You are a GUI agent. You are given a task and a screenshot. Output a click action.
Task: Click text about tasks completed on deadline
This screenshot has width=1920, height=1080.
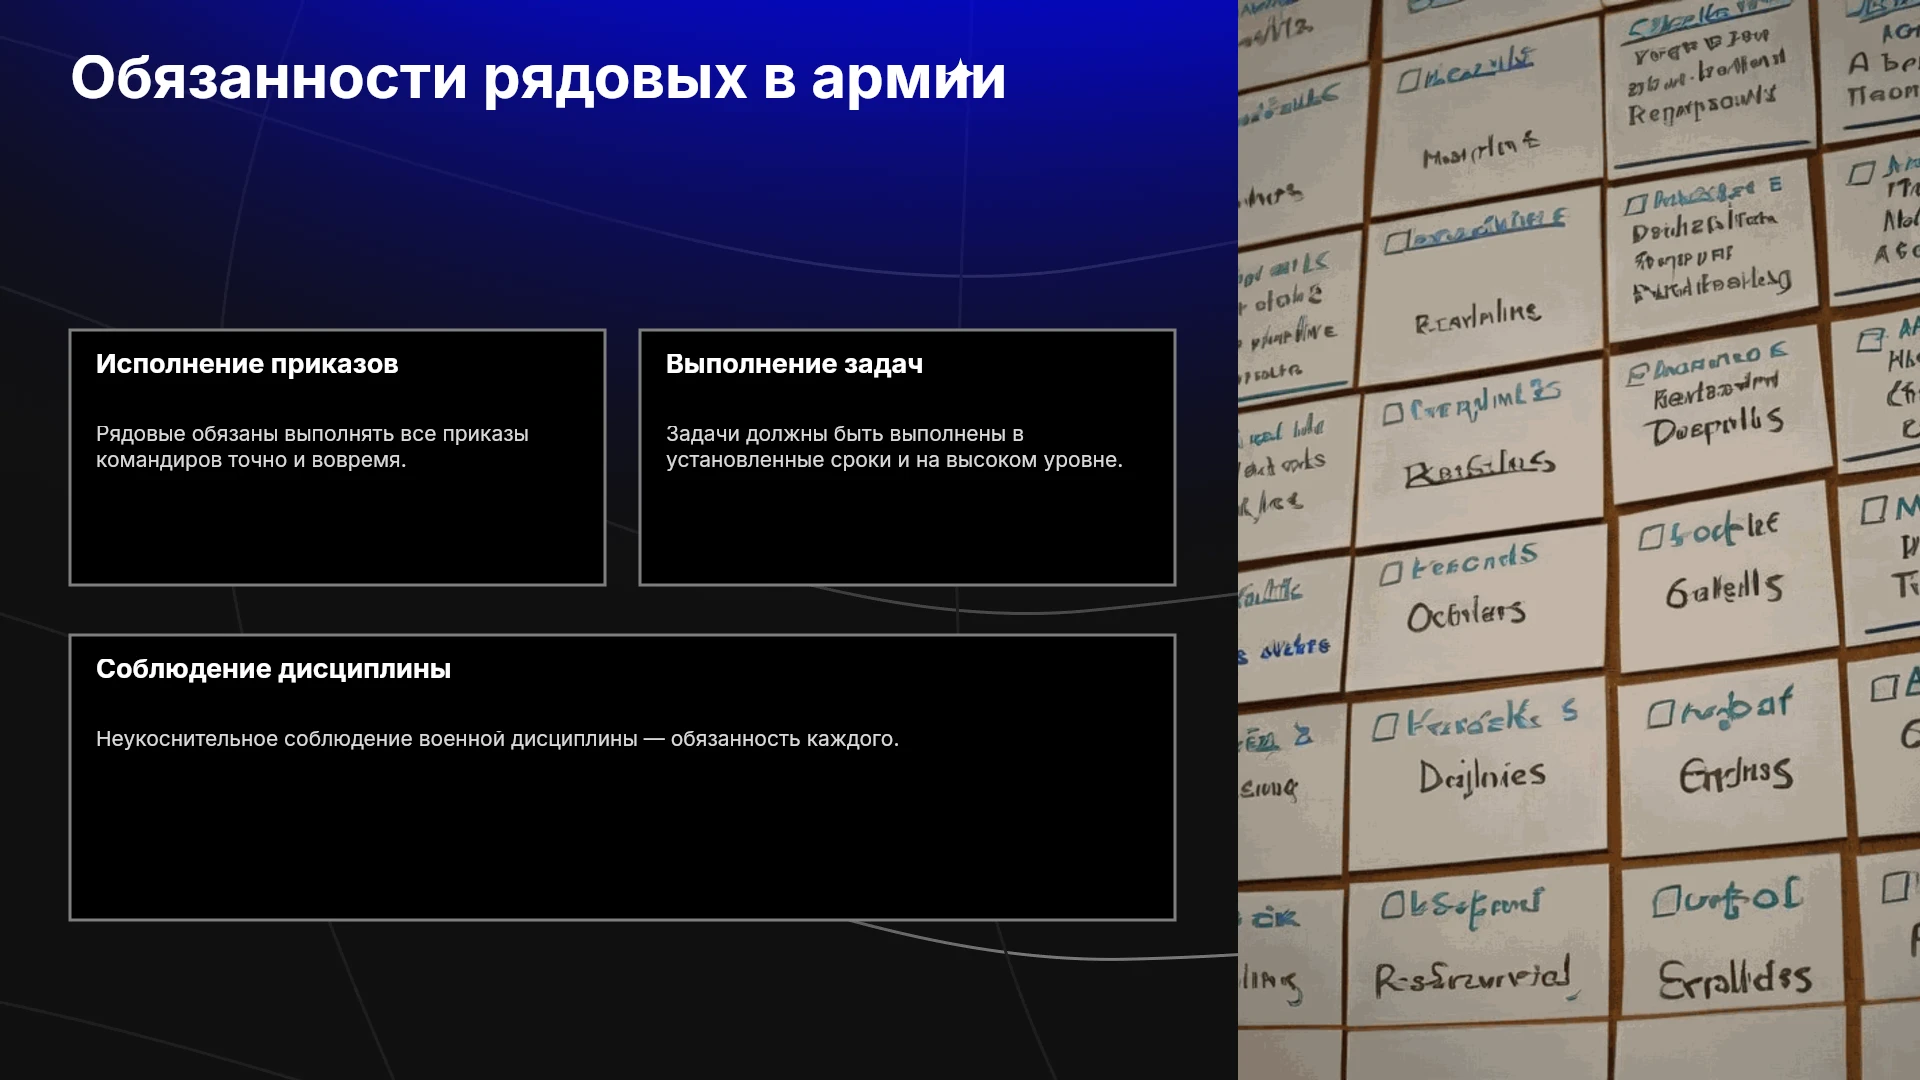[894, 447]
